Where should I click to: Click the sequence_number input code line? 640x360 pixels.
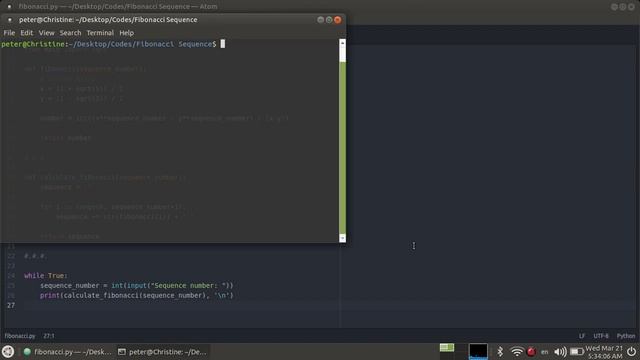[x=137, y=285]
